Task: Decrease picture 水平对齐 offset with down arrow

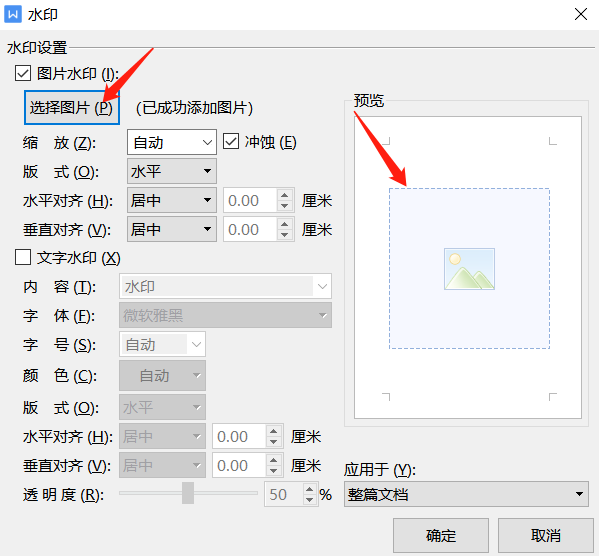Action: 284,206
